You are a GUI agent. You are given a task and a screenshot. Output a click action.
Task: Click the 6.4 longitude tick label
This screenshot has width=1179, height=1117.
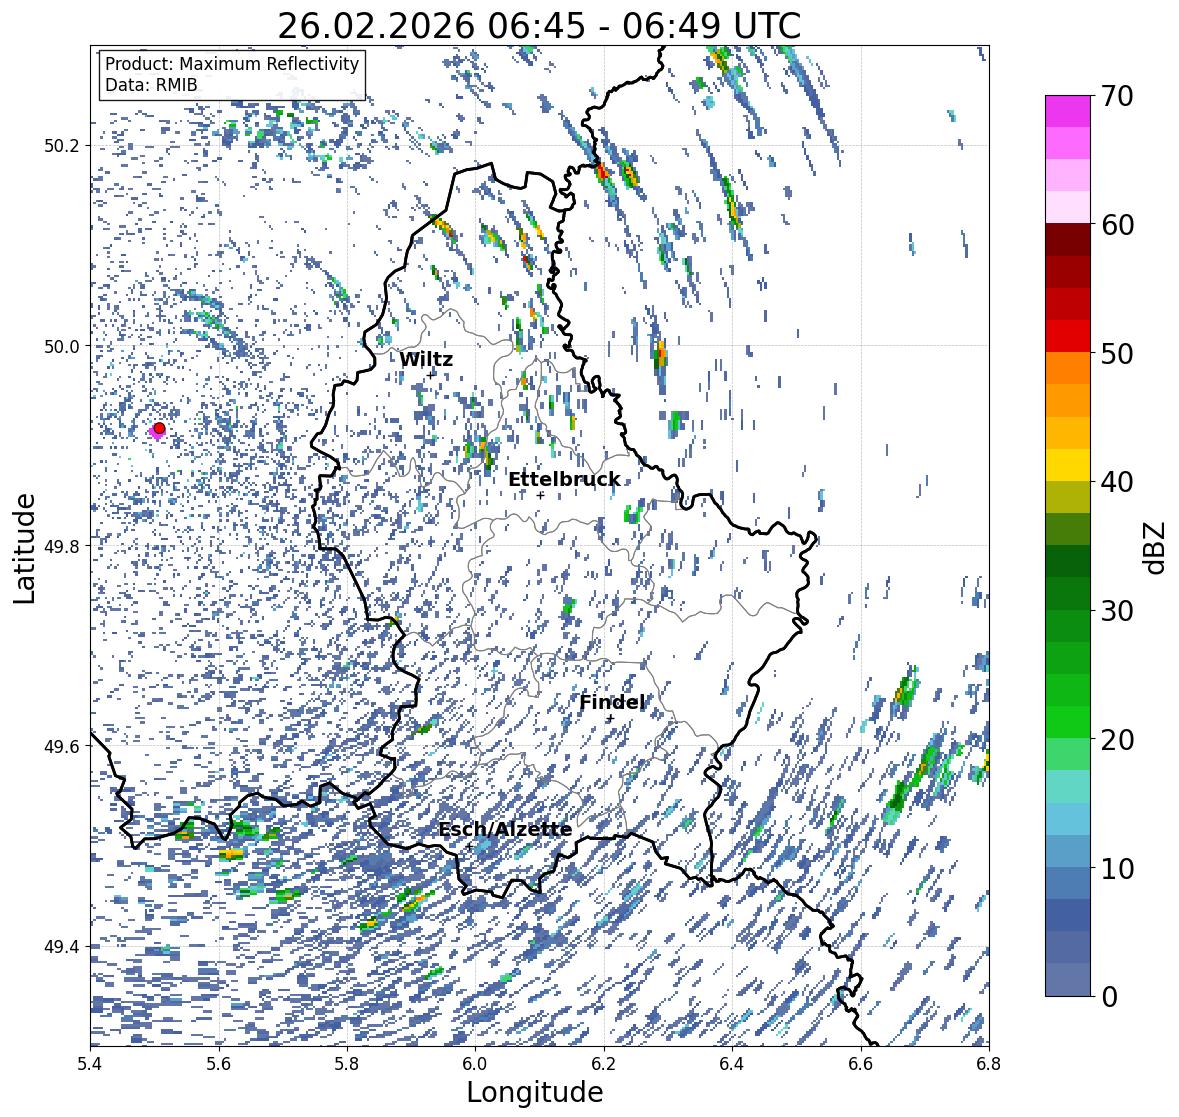tap(732, 1064)
